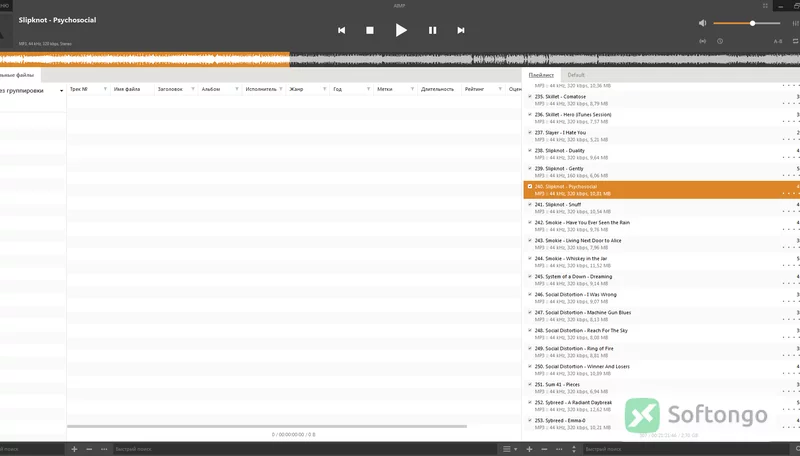The width and height of the screenshot is (800, 456).
Task: Select track 249 Social Distortion - Ring of Fire
Action: [x=661, y=352]
